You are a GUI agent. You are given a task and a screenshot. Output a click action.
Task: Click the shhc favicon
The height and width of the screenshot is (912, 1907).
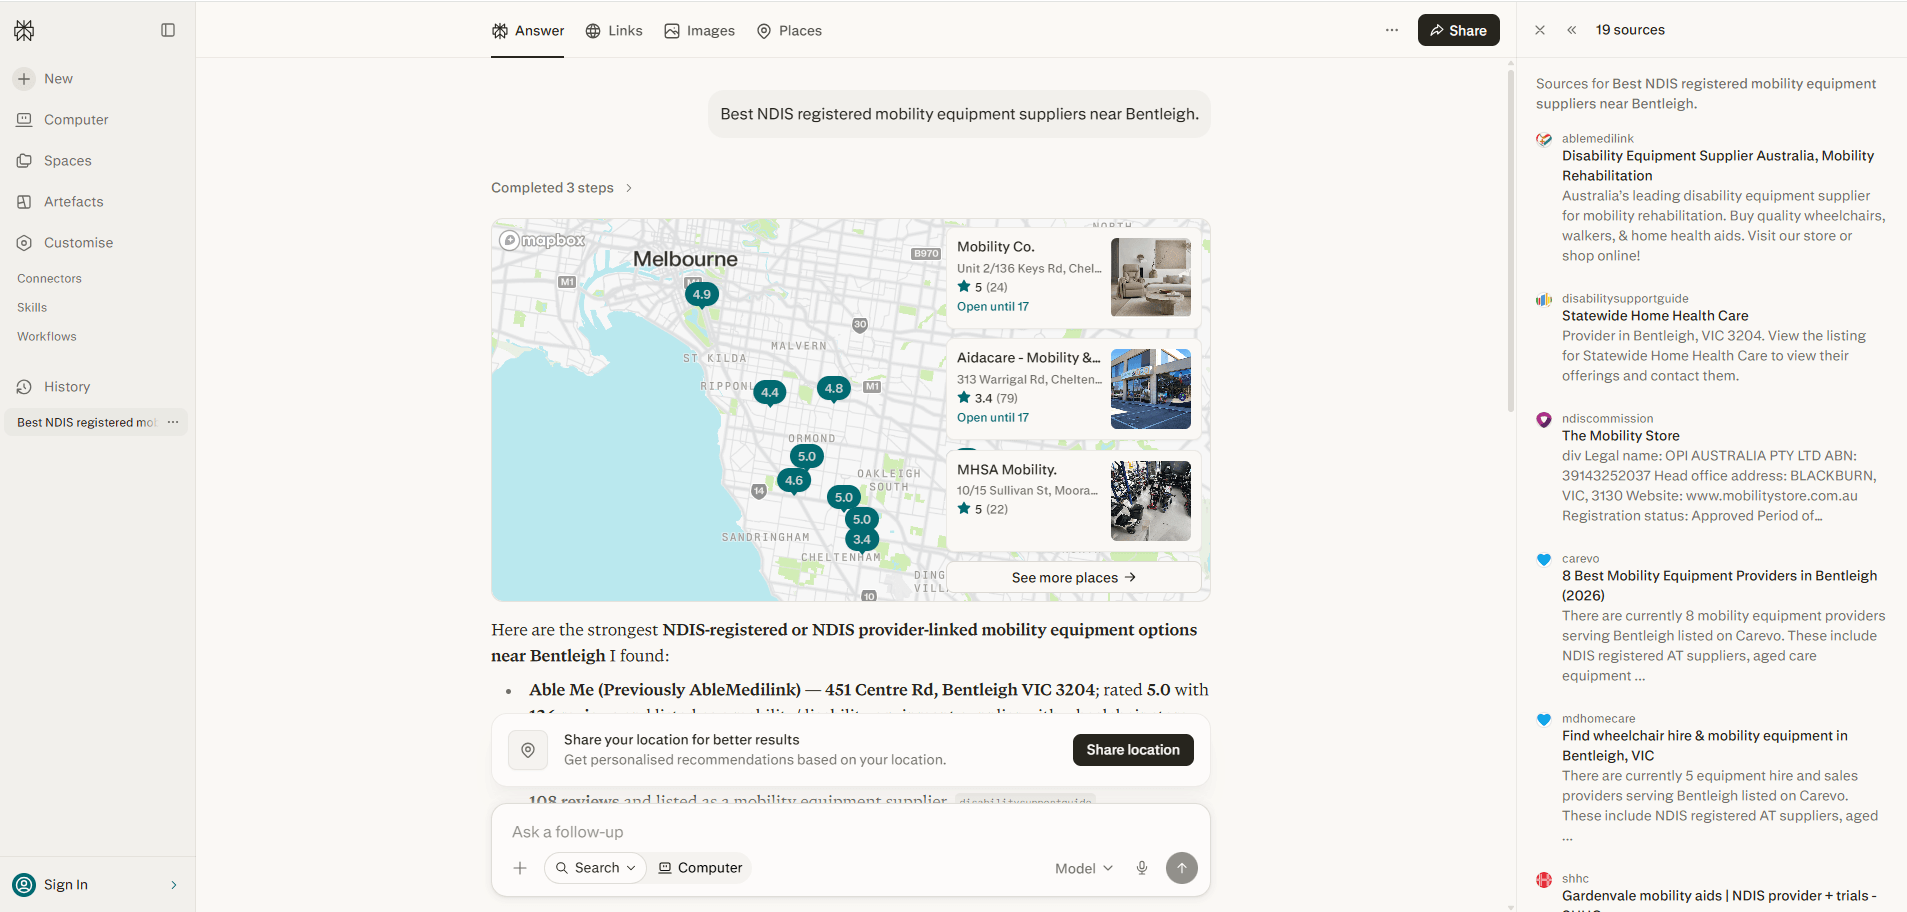(x=1544, y=880)
